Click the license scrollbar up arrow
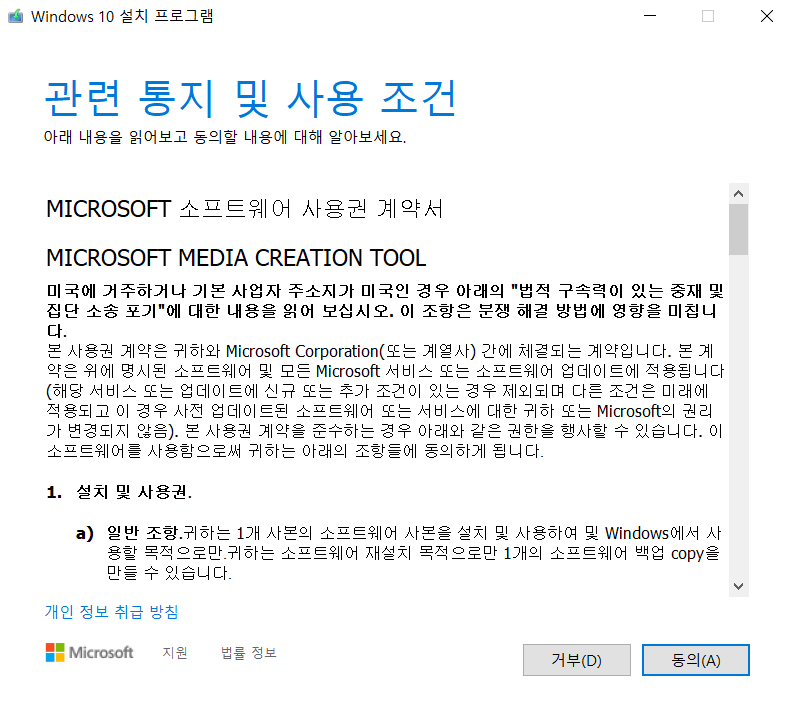 (739, 194)
